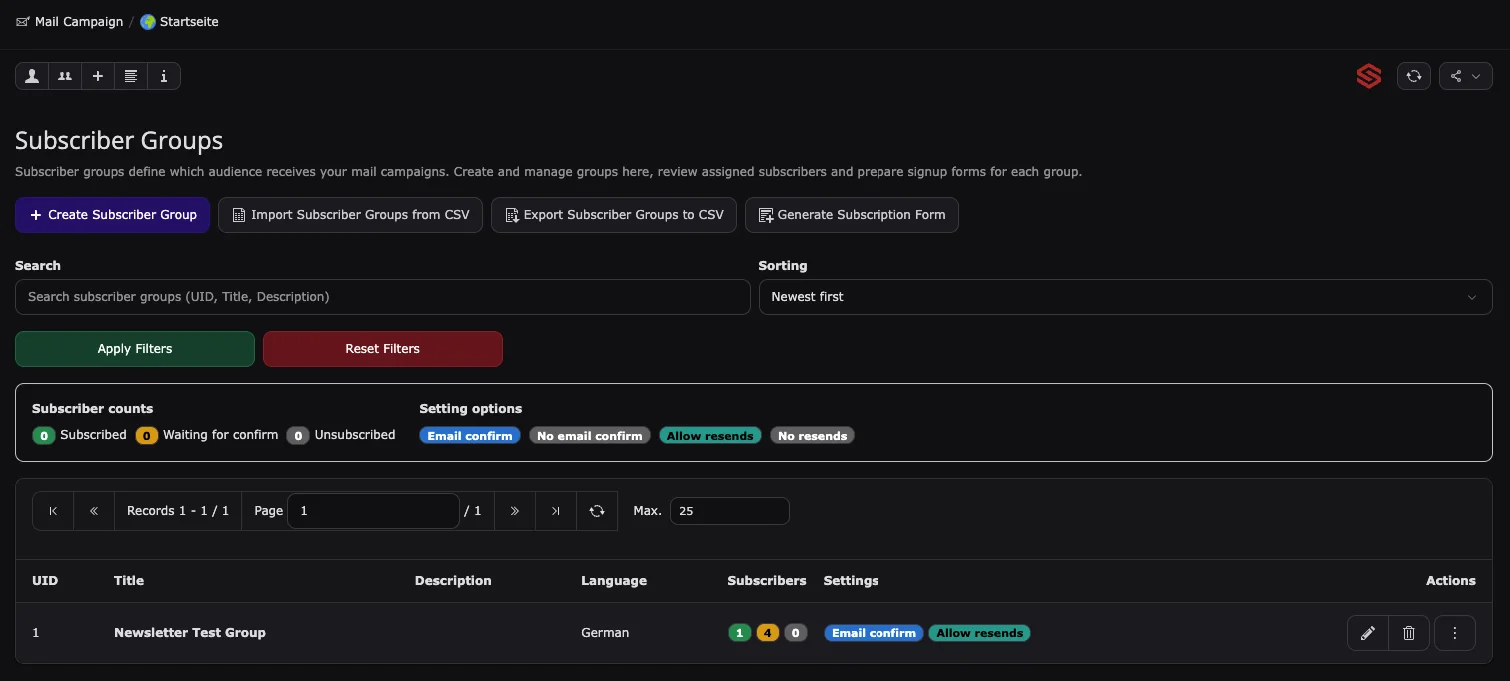Edit Newsletter Test Group with pencil icon
Image resolution: width=1510 pixels, height=681 pixels.
[1368, 633]
